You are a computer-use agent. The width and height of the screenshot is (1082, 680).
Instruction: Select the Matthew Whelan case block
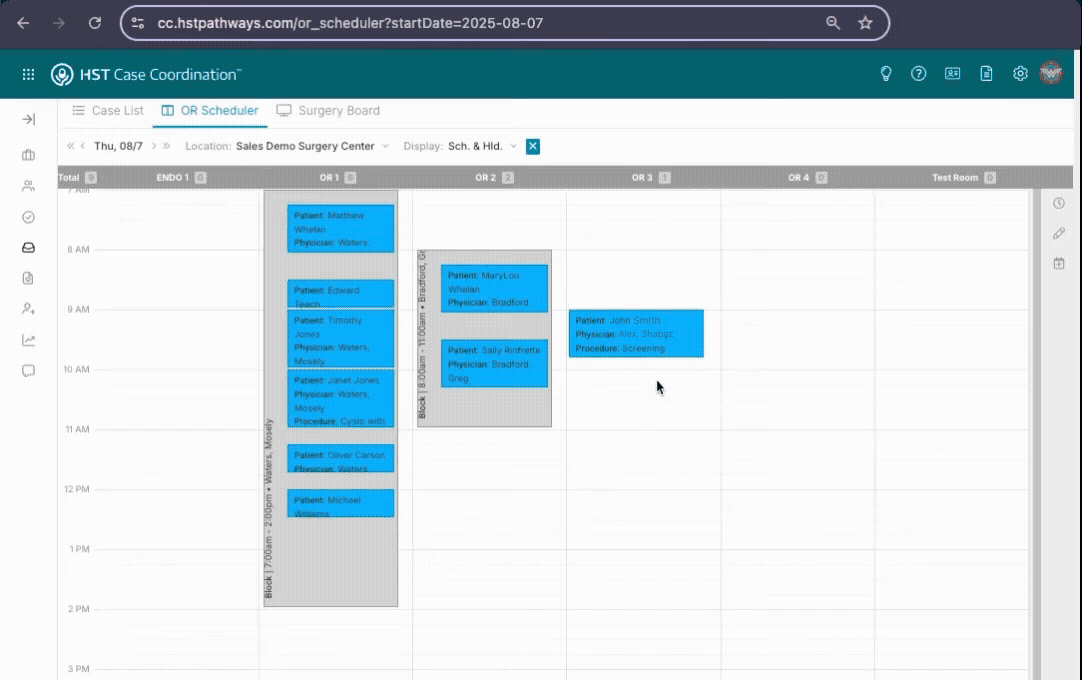340,229
